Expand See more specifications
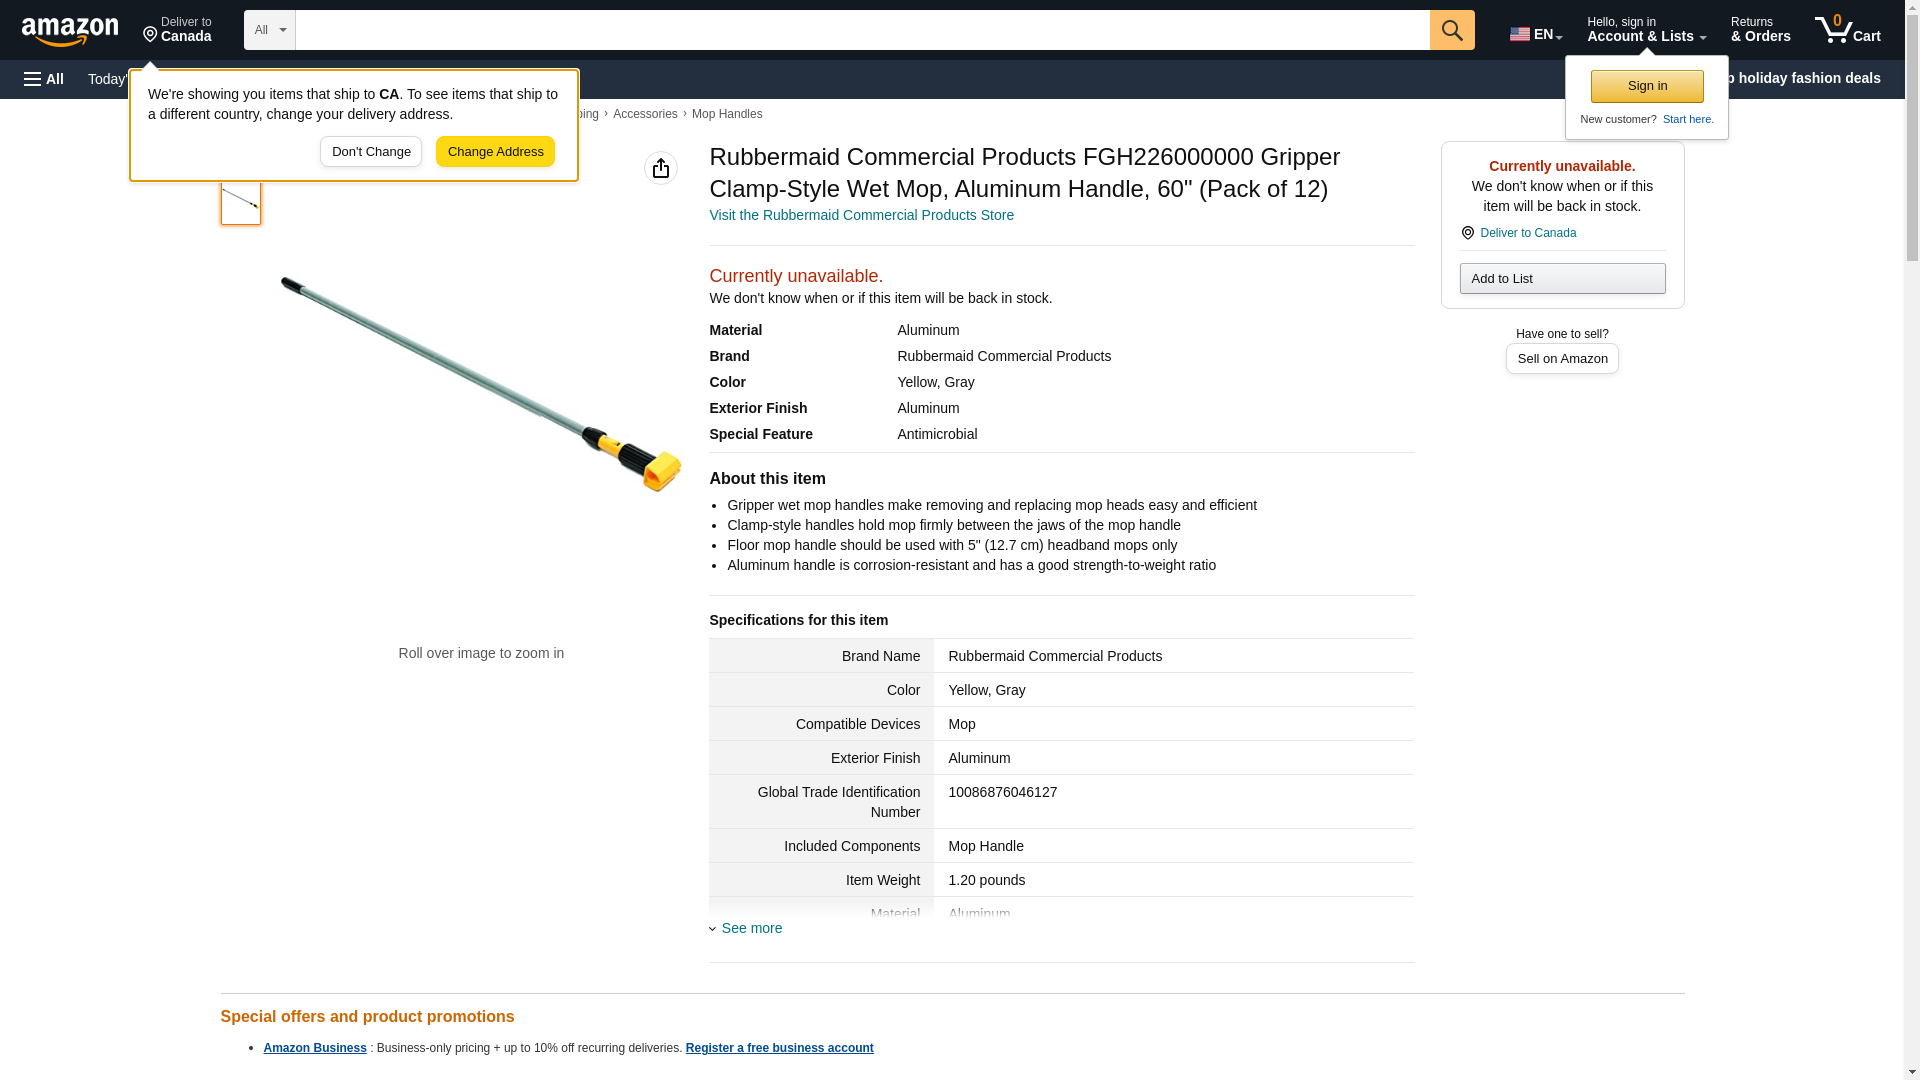Screen dimensions: 1920x1080 [x=751, y=928]
